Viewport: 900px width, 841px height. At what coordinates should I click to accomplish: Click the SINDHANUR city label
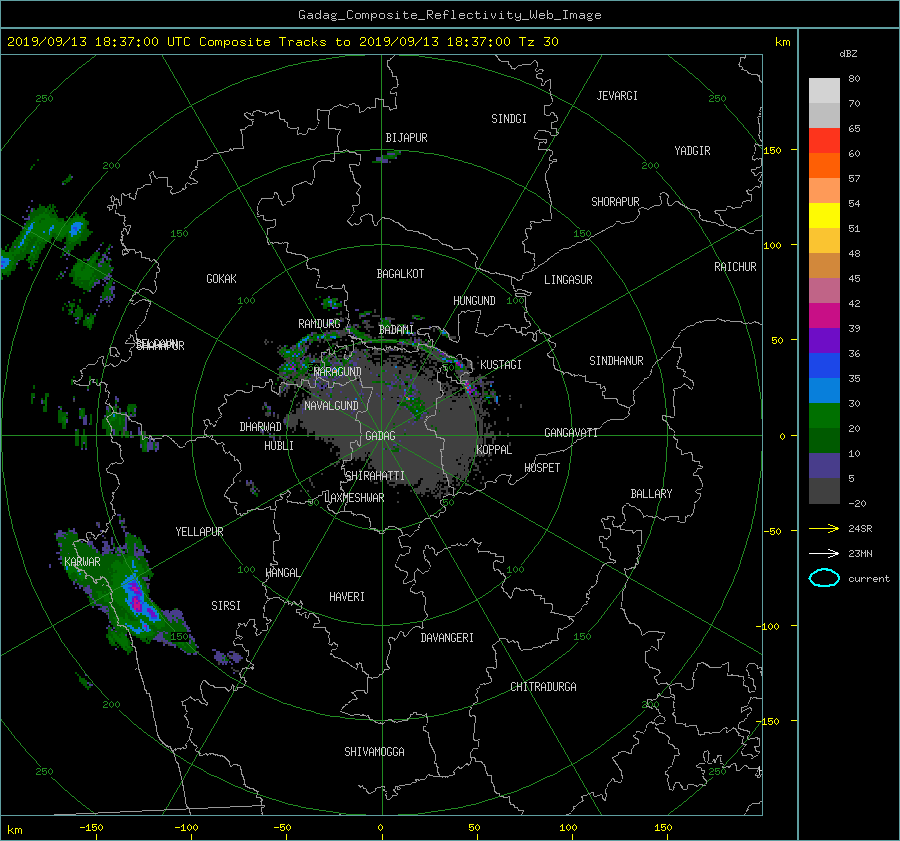pos(616,361)
